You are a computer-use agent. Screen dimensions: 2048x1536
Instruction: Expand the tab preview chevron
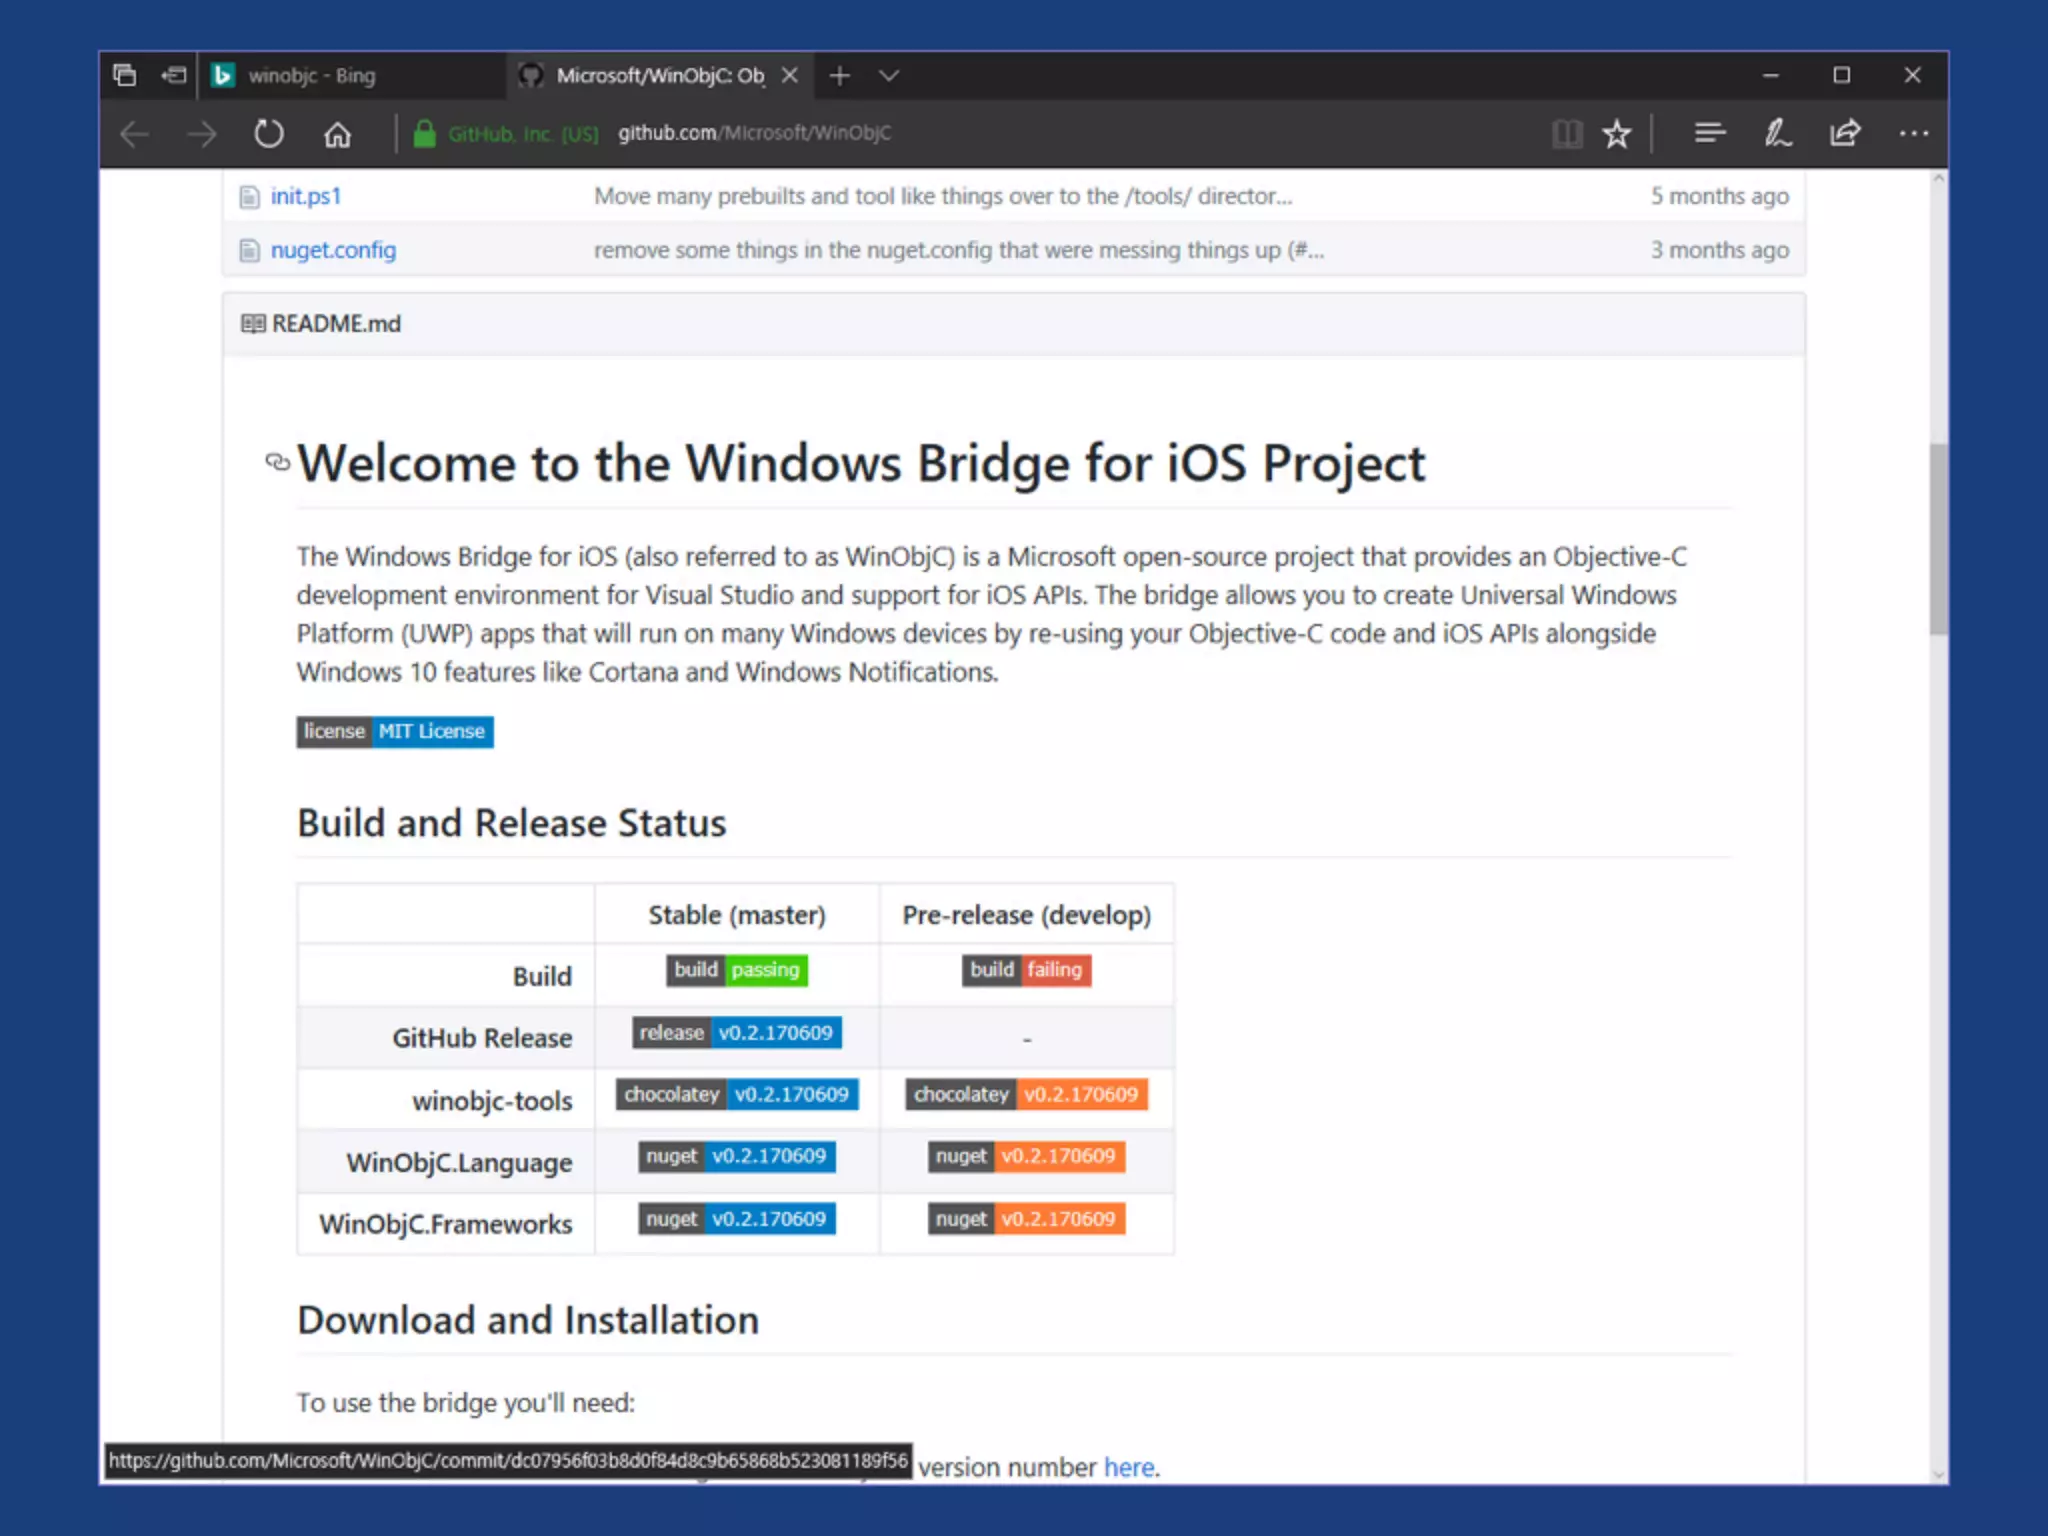888,75
